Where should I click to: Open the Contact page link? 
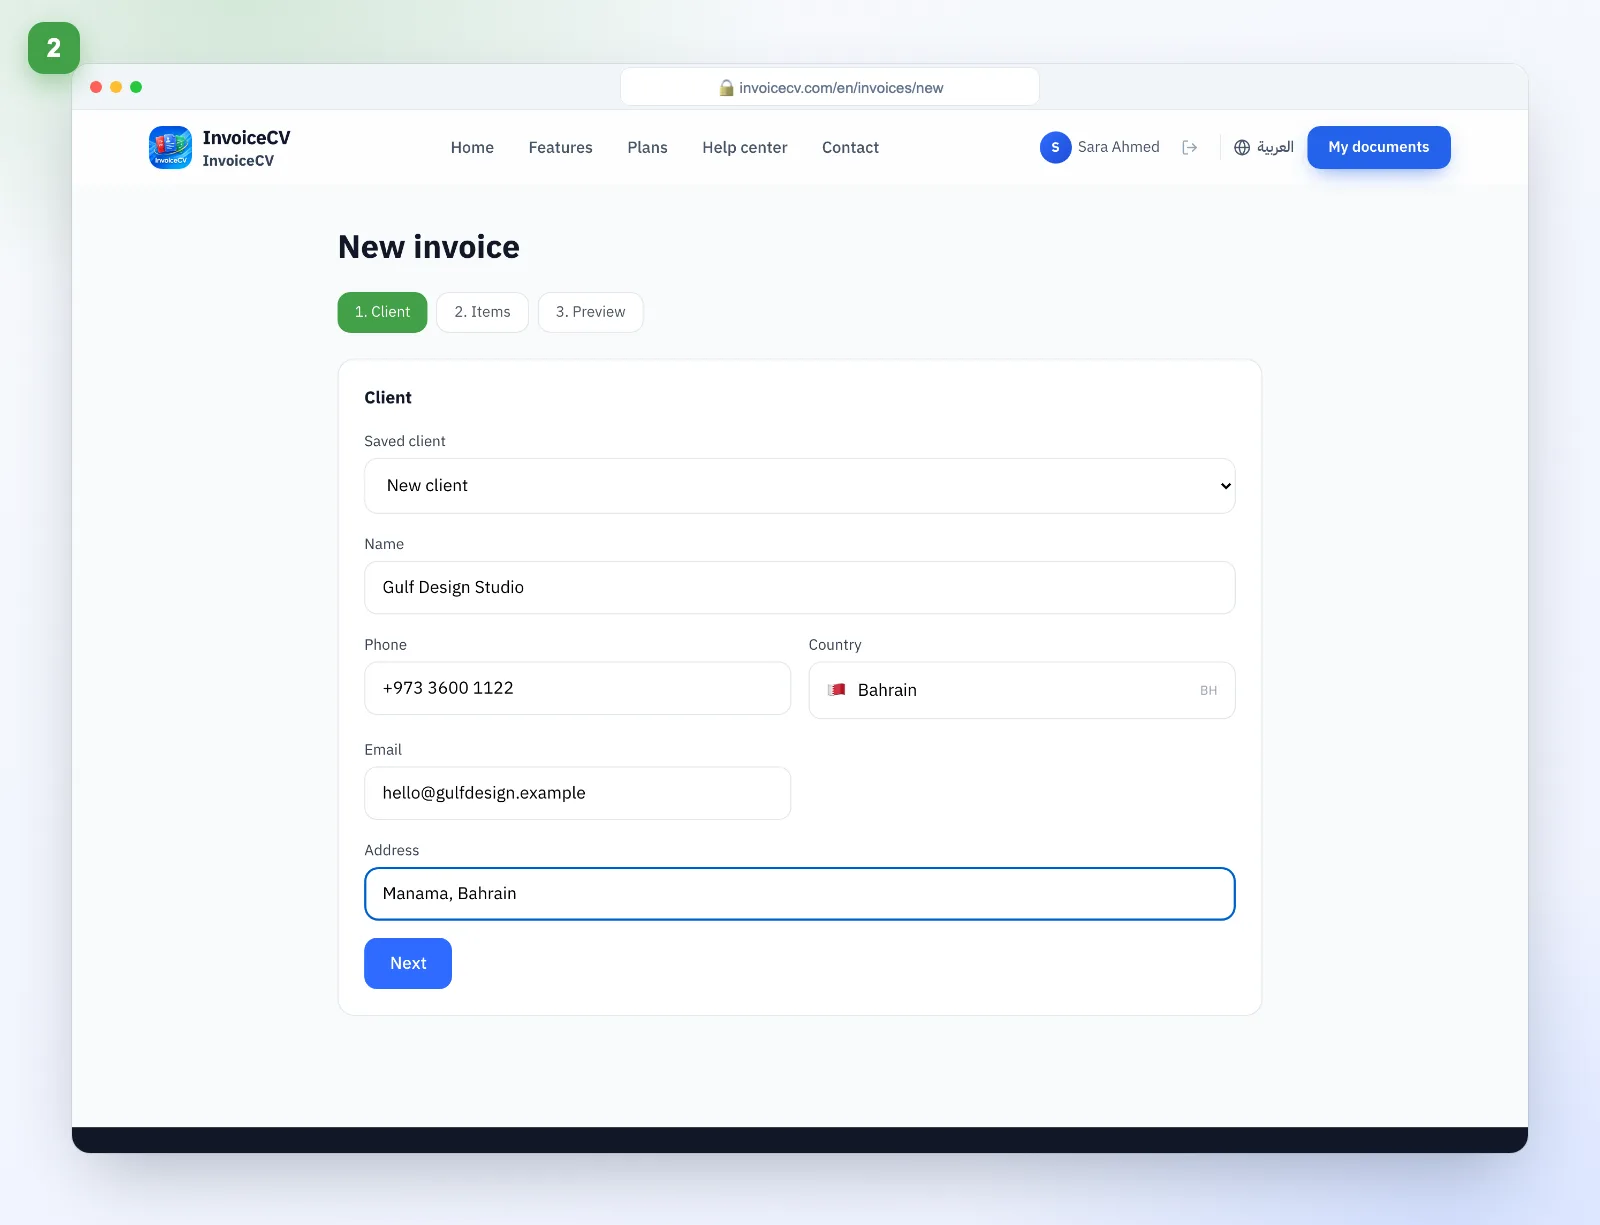(850, 147)
